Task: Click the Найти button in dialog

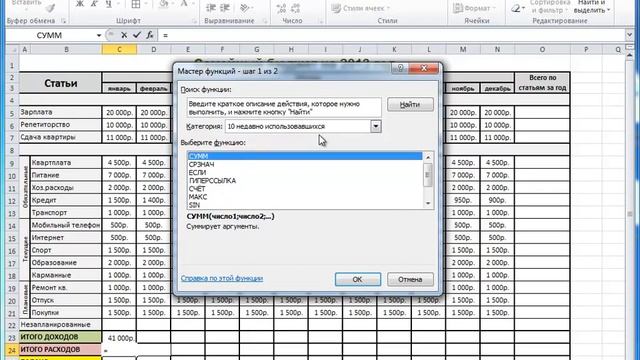Action: [410, 104]
